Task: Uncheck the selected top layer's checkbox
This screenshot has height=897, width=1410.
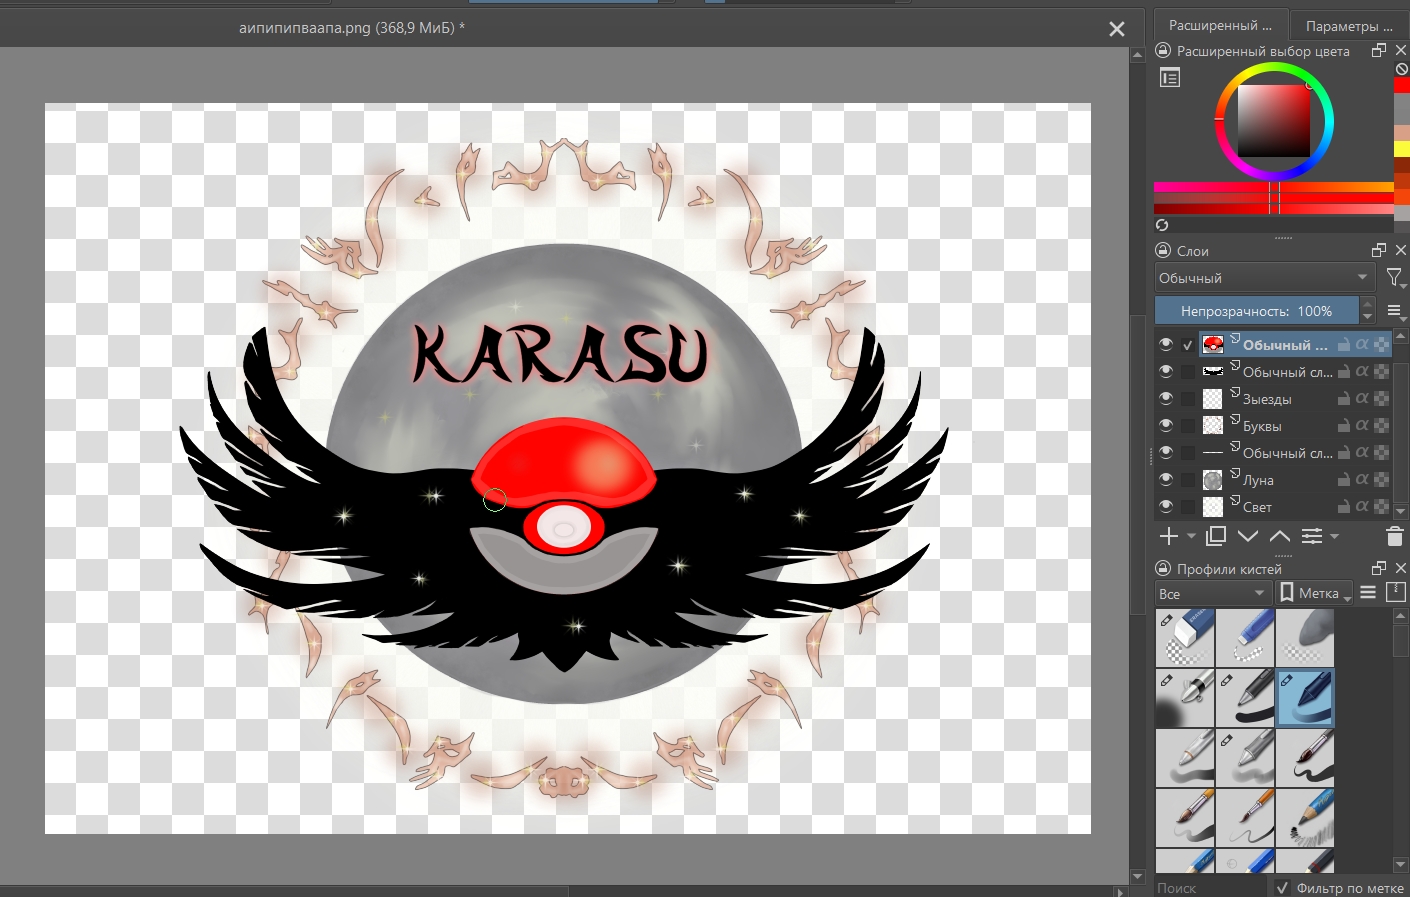Action: 1188,345
